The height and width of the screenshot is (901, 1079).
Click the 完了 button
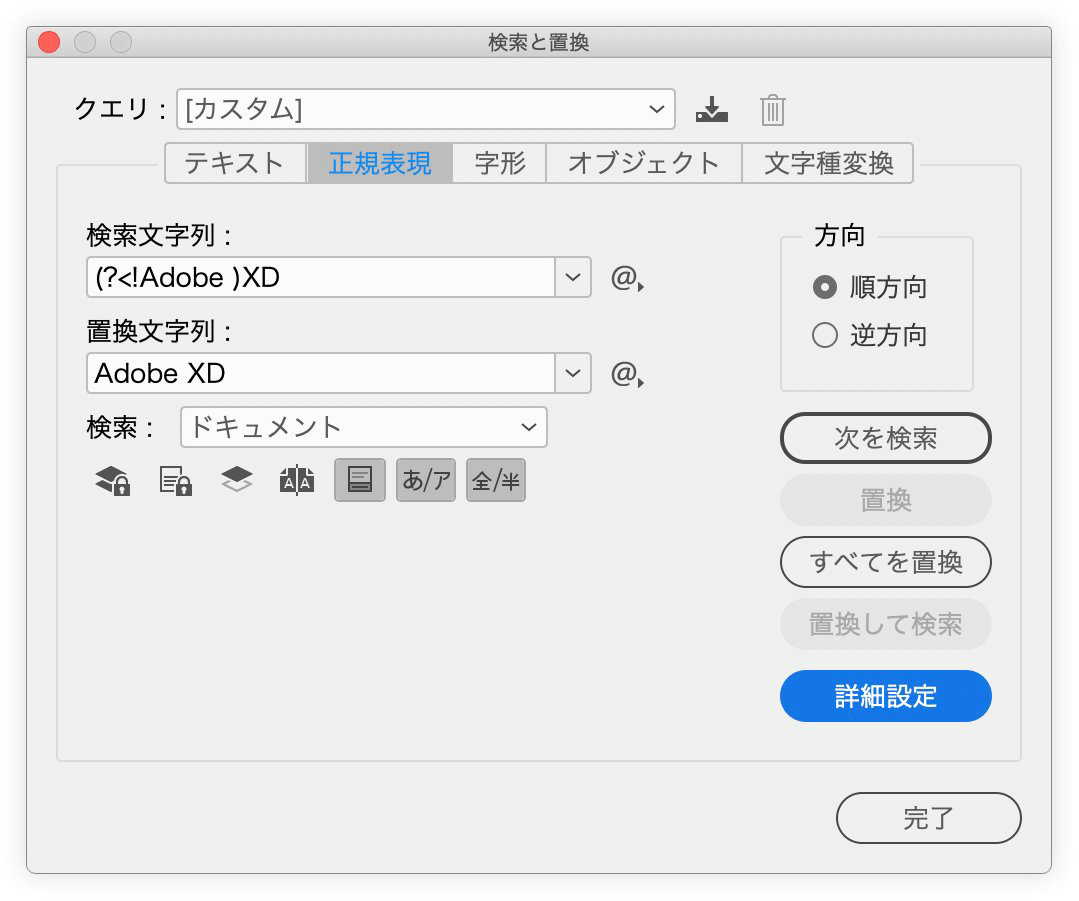[x=928, y=818]
